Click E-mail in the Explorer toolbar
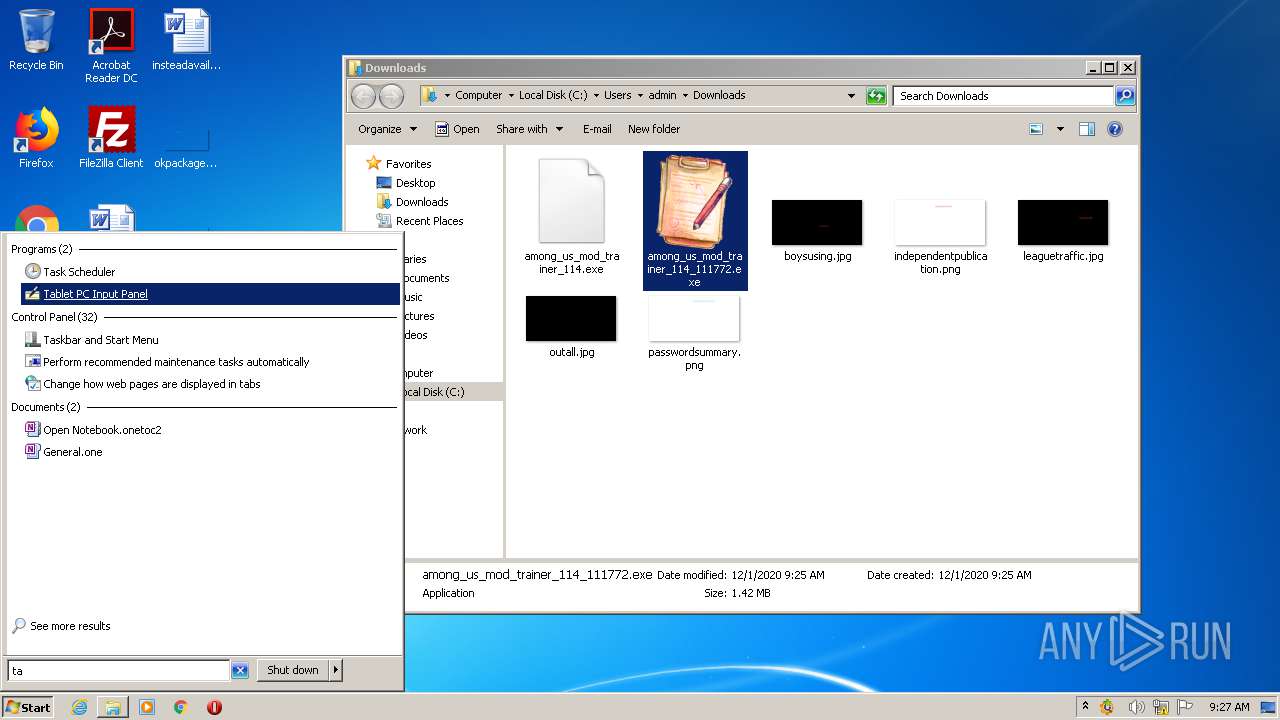 click(x=597, y=129)
